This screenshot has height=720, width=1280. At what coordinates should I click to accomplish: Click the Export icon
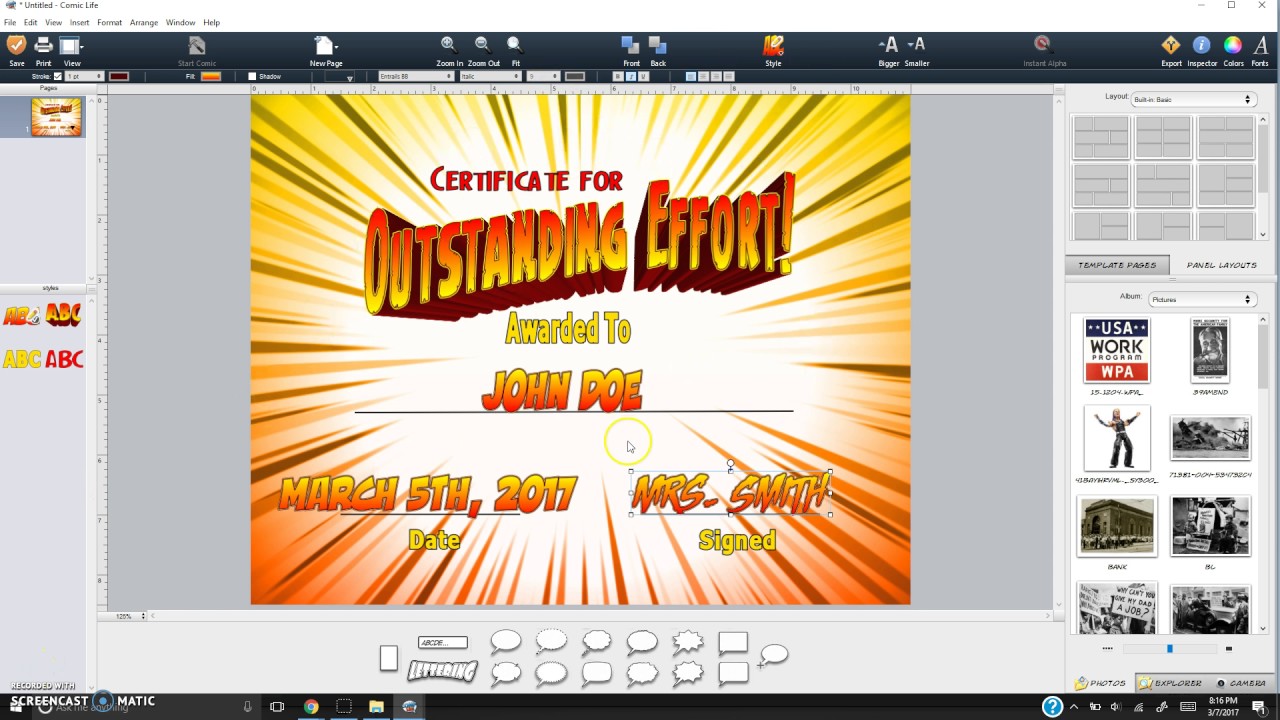1170,46
